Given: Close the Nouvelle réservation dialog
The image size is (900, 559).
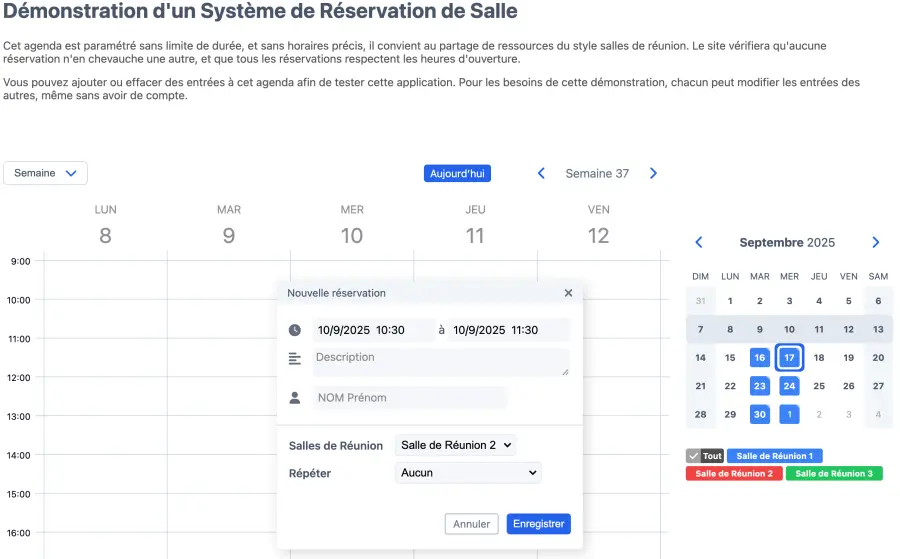Looking at the screenshot, I should pyautogui.click(x=568, y=293).
